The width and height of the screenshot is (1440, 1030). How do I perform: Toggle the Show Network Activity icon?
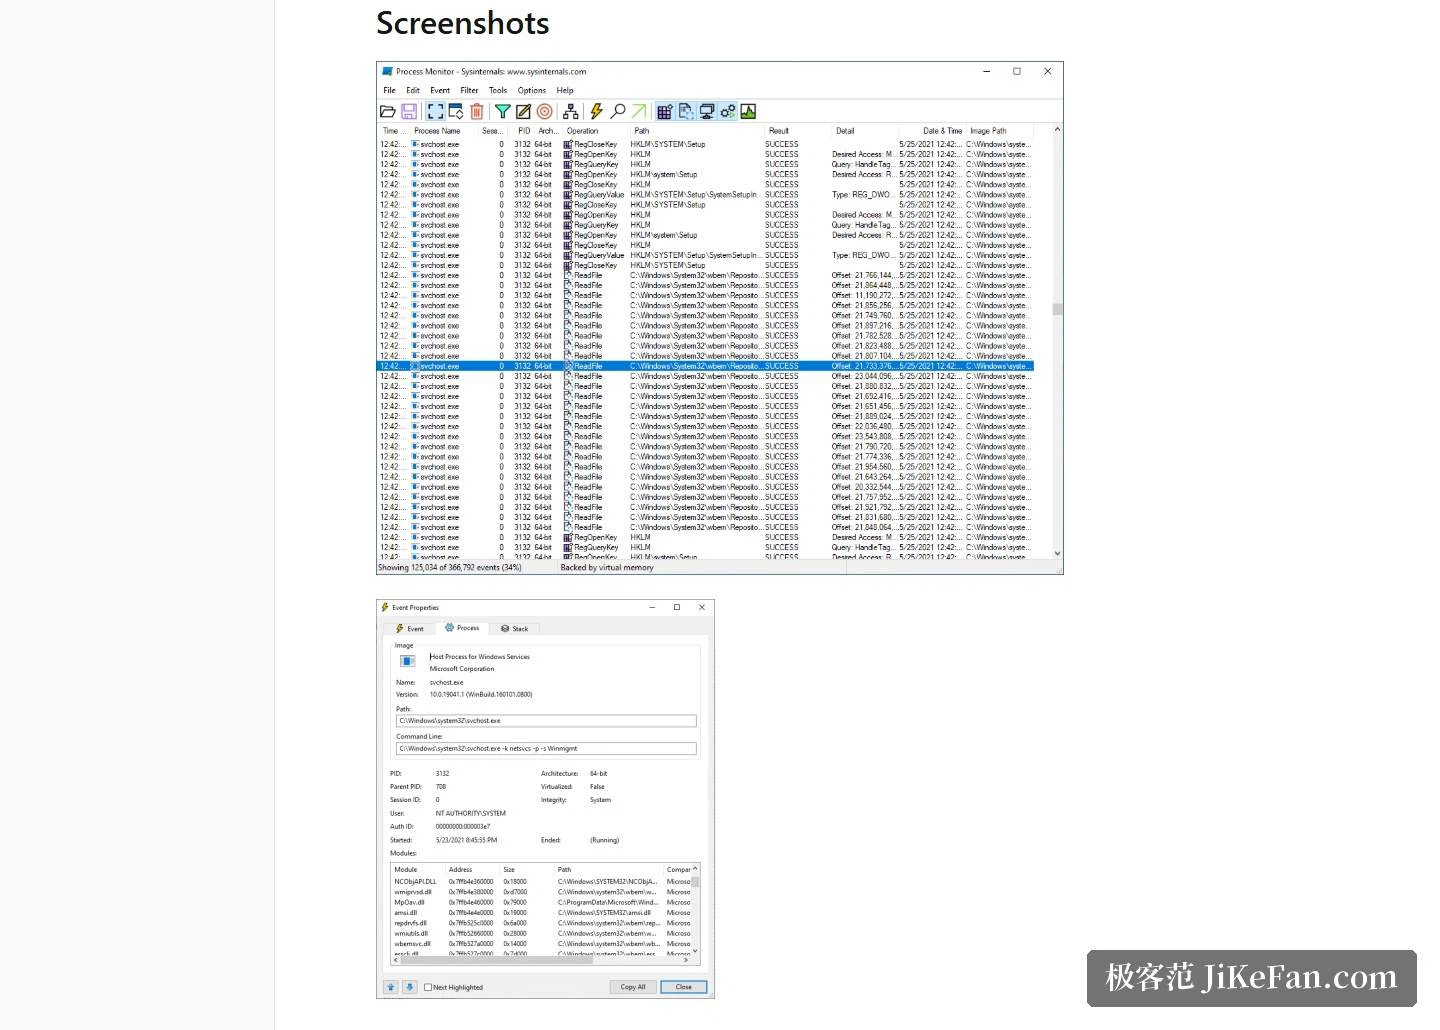[x=707, y=112]
